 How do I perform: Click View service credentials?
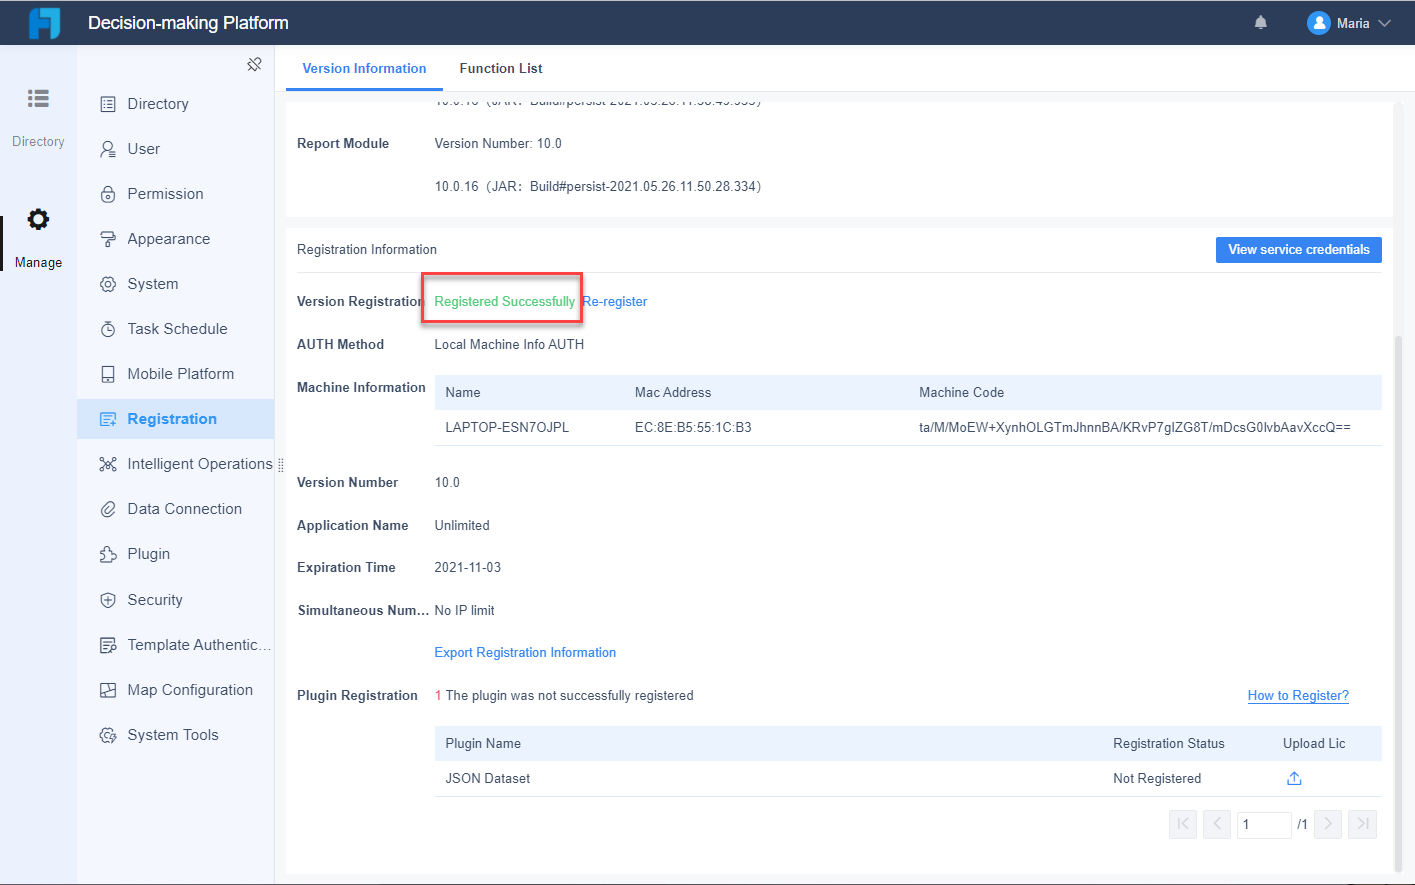click(x=1298, y=250)
